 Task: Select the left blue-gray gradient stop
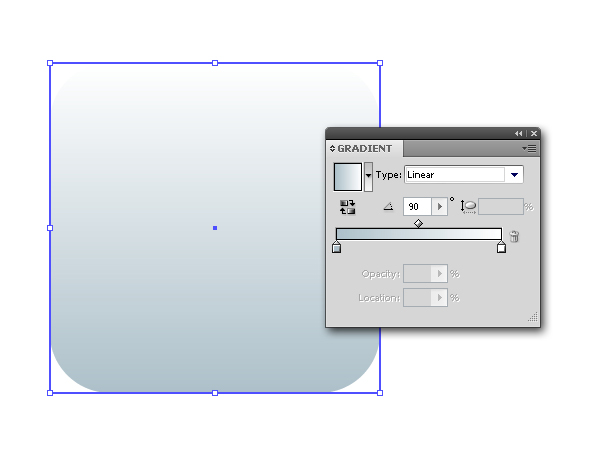coord(336,247)
